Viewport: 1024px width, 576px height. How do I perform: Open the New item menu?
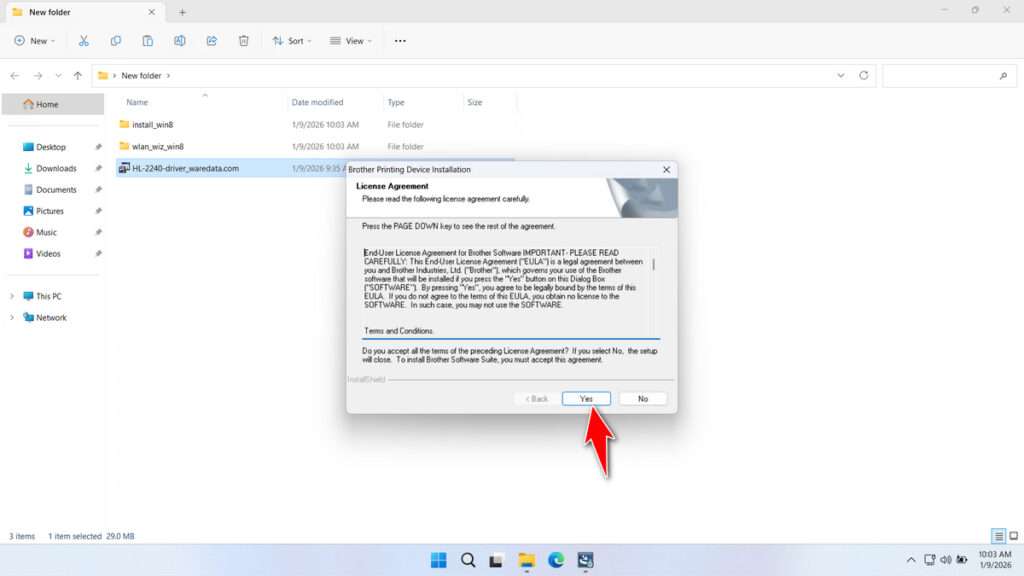(34, 41)
